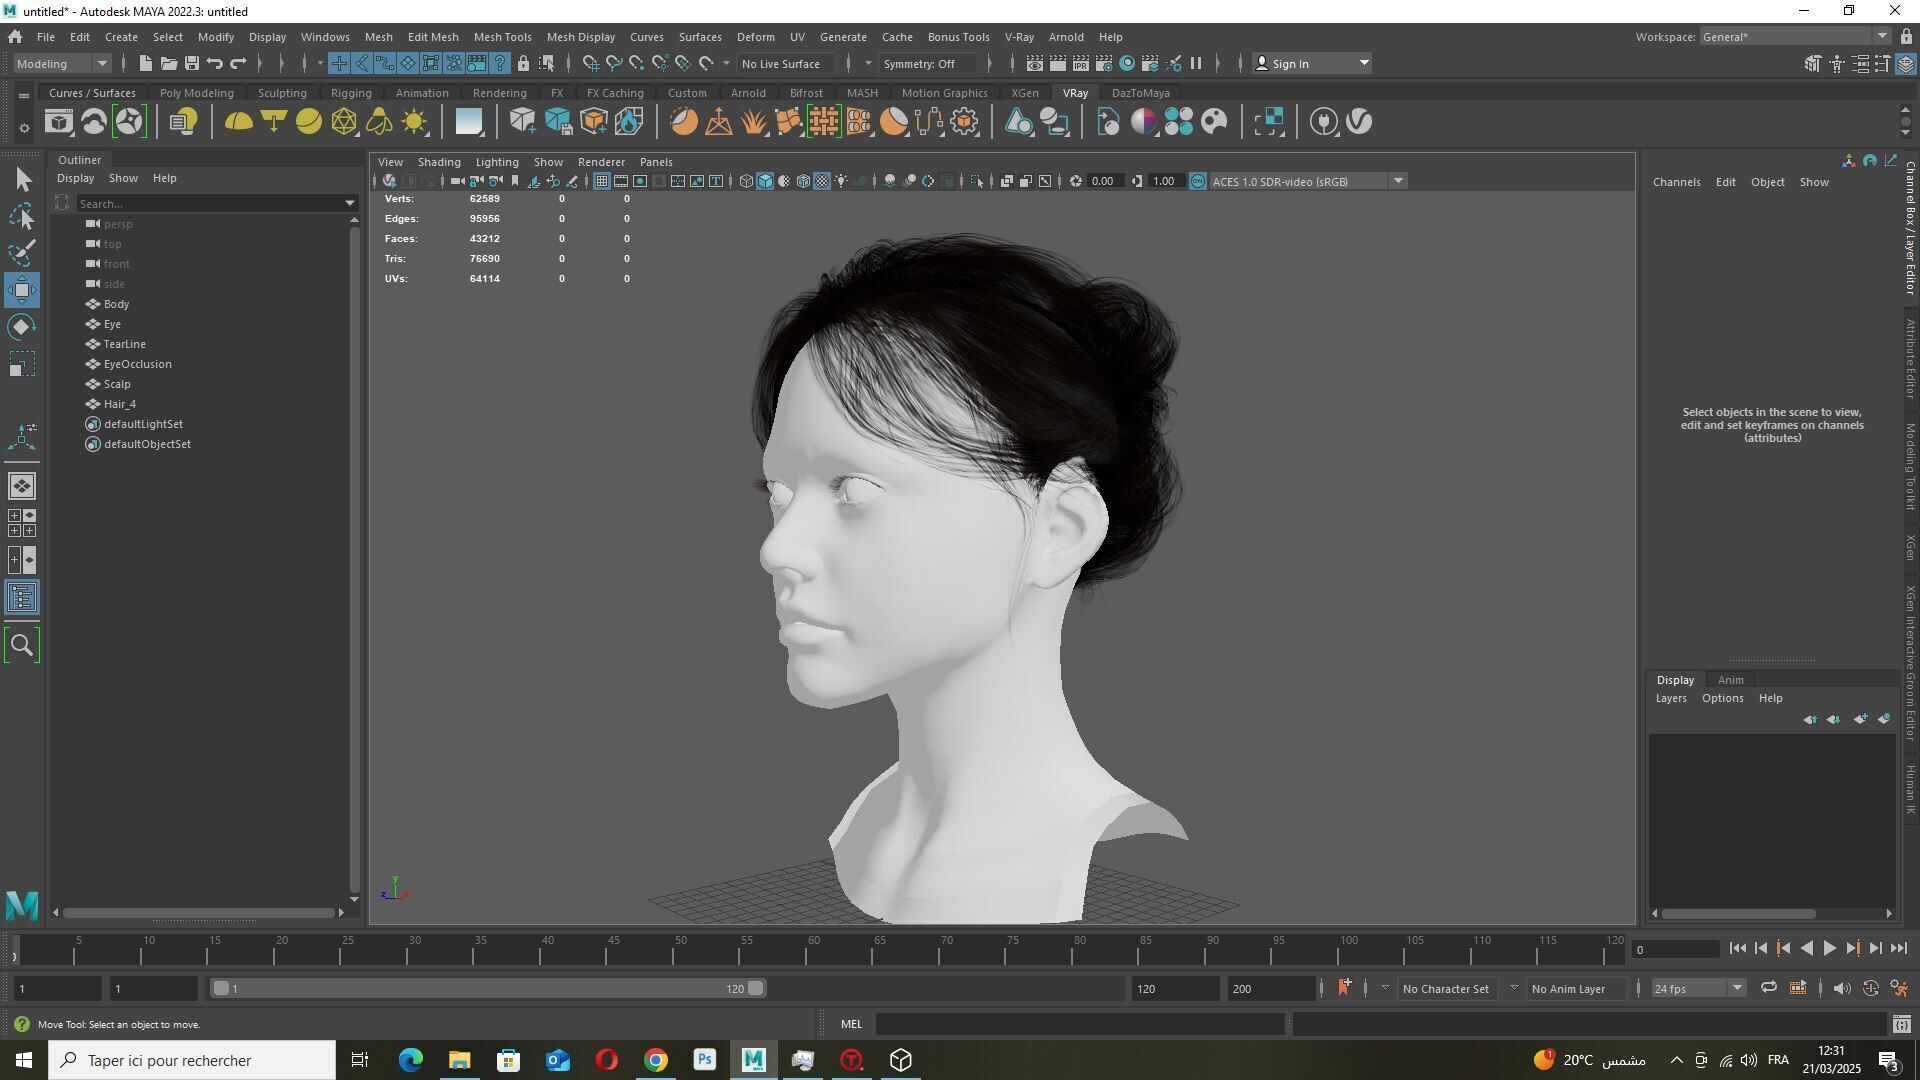The height and width of the screenshot is (1080, 1920).
Task: Open the render view clapboard icon
Action: (1035, 64)
